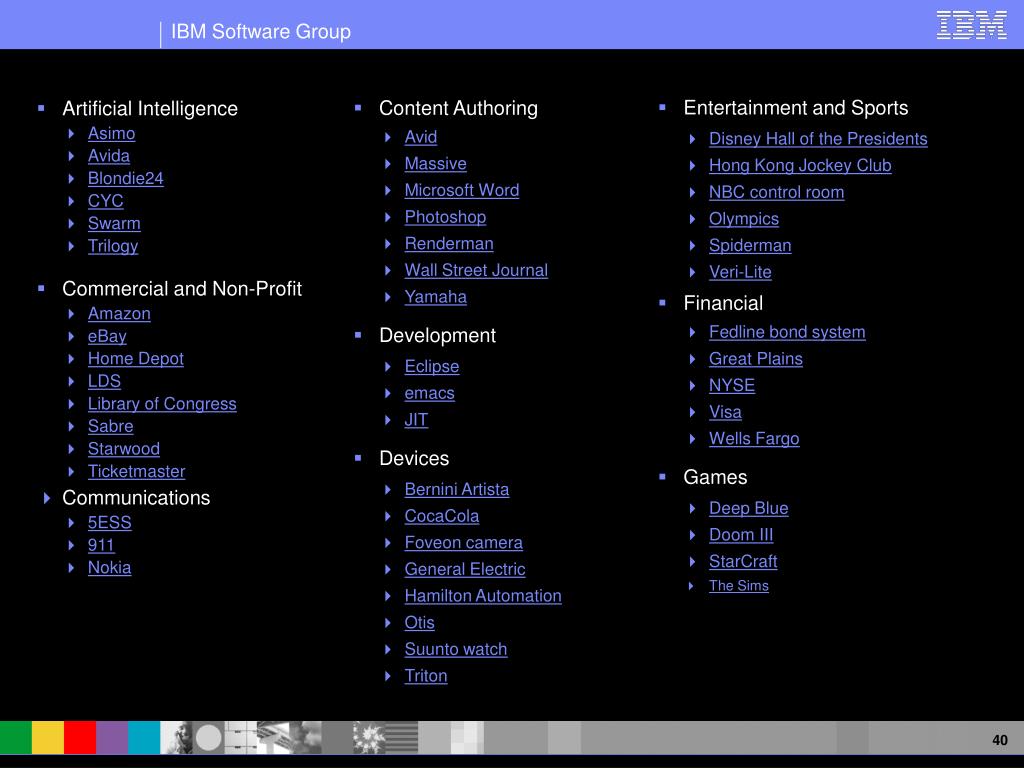Follow the Yamaha link

pos(436,297)
